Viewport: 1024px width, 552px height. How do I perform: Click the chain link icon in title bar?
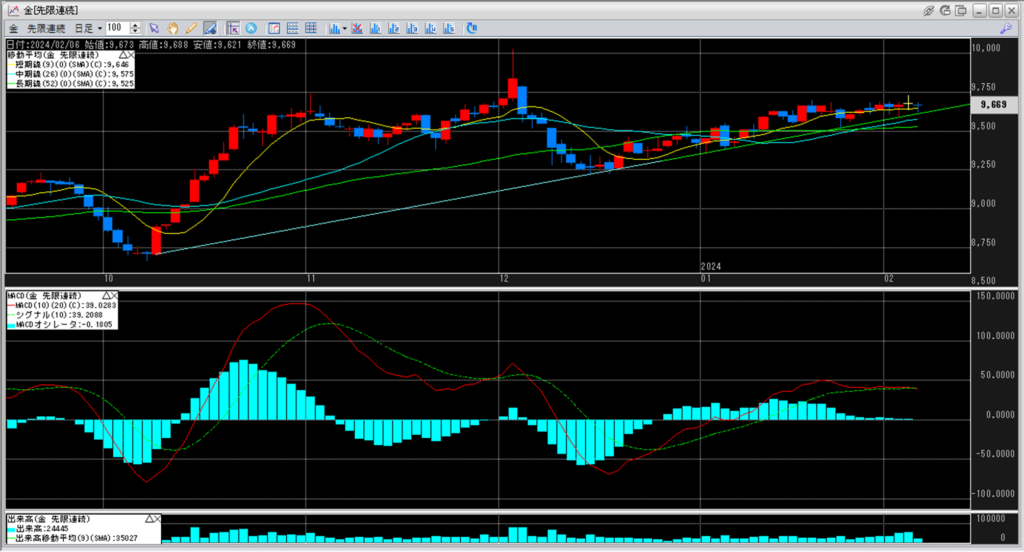click(x=929, y=9)
